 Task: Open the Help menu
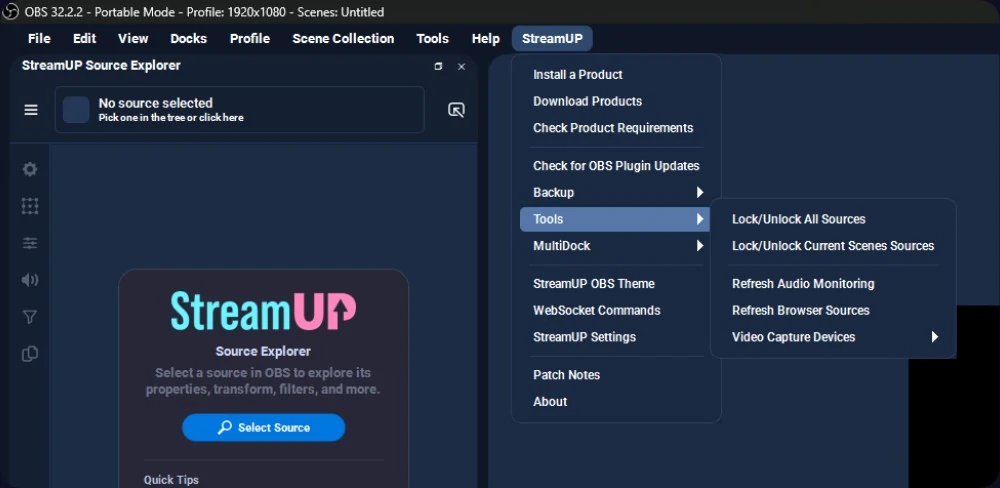[485, 39]
